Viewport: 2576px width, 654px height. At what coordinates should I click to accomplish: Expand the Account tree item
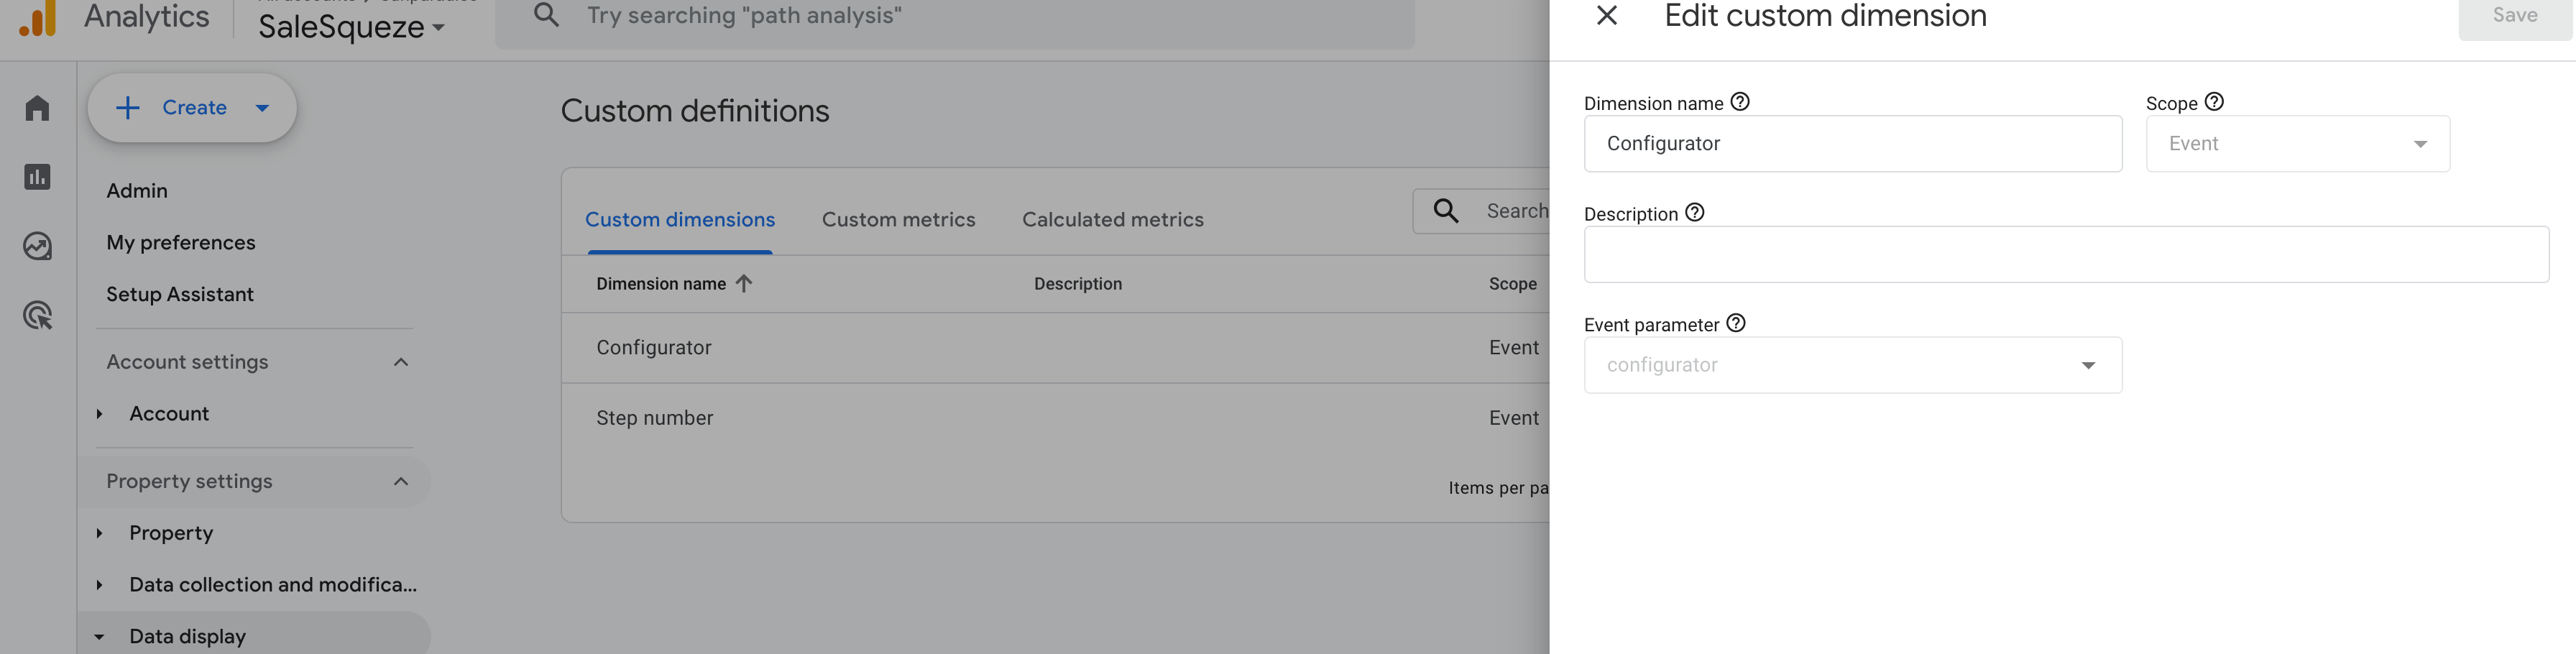pos(99,414)
